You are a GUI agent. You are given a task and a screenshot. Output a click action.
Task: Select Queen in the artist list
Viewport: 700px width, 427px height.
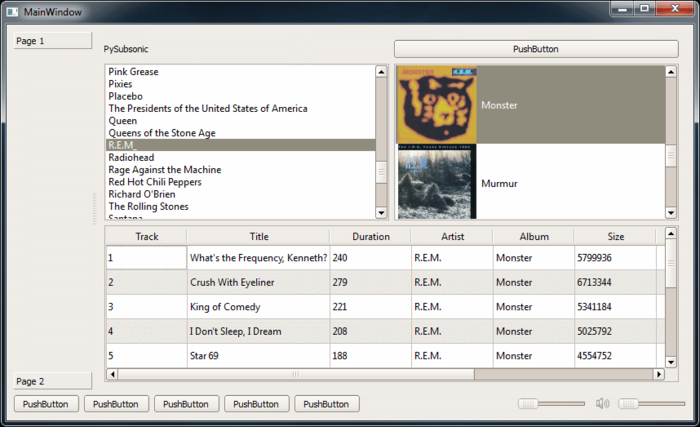pyautogui.click(x=241, y=121)
